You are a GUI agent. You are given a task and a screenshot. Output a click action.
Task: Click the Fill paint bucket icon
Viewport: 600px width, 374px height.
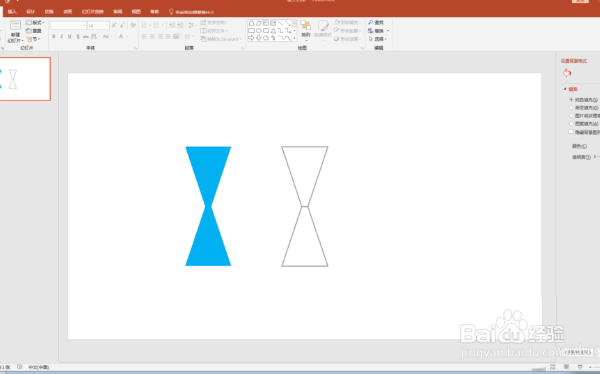(567, 73)
